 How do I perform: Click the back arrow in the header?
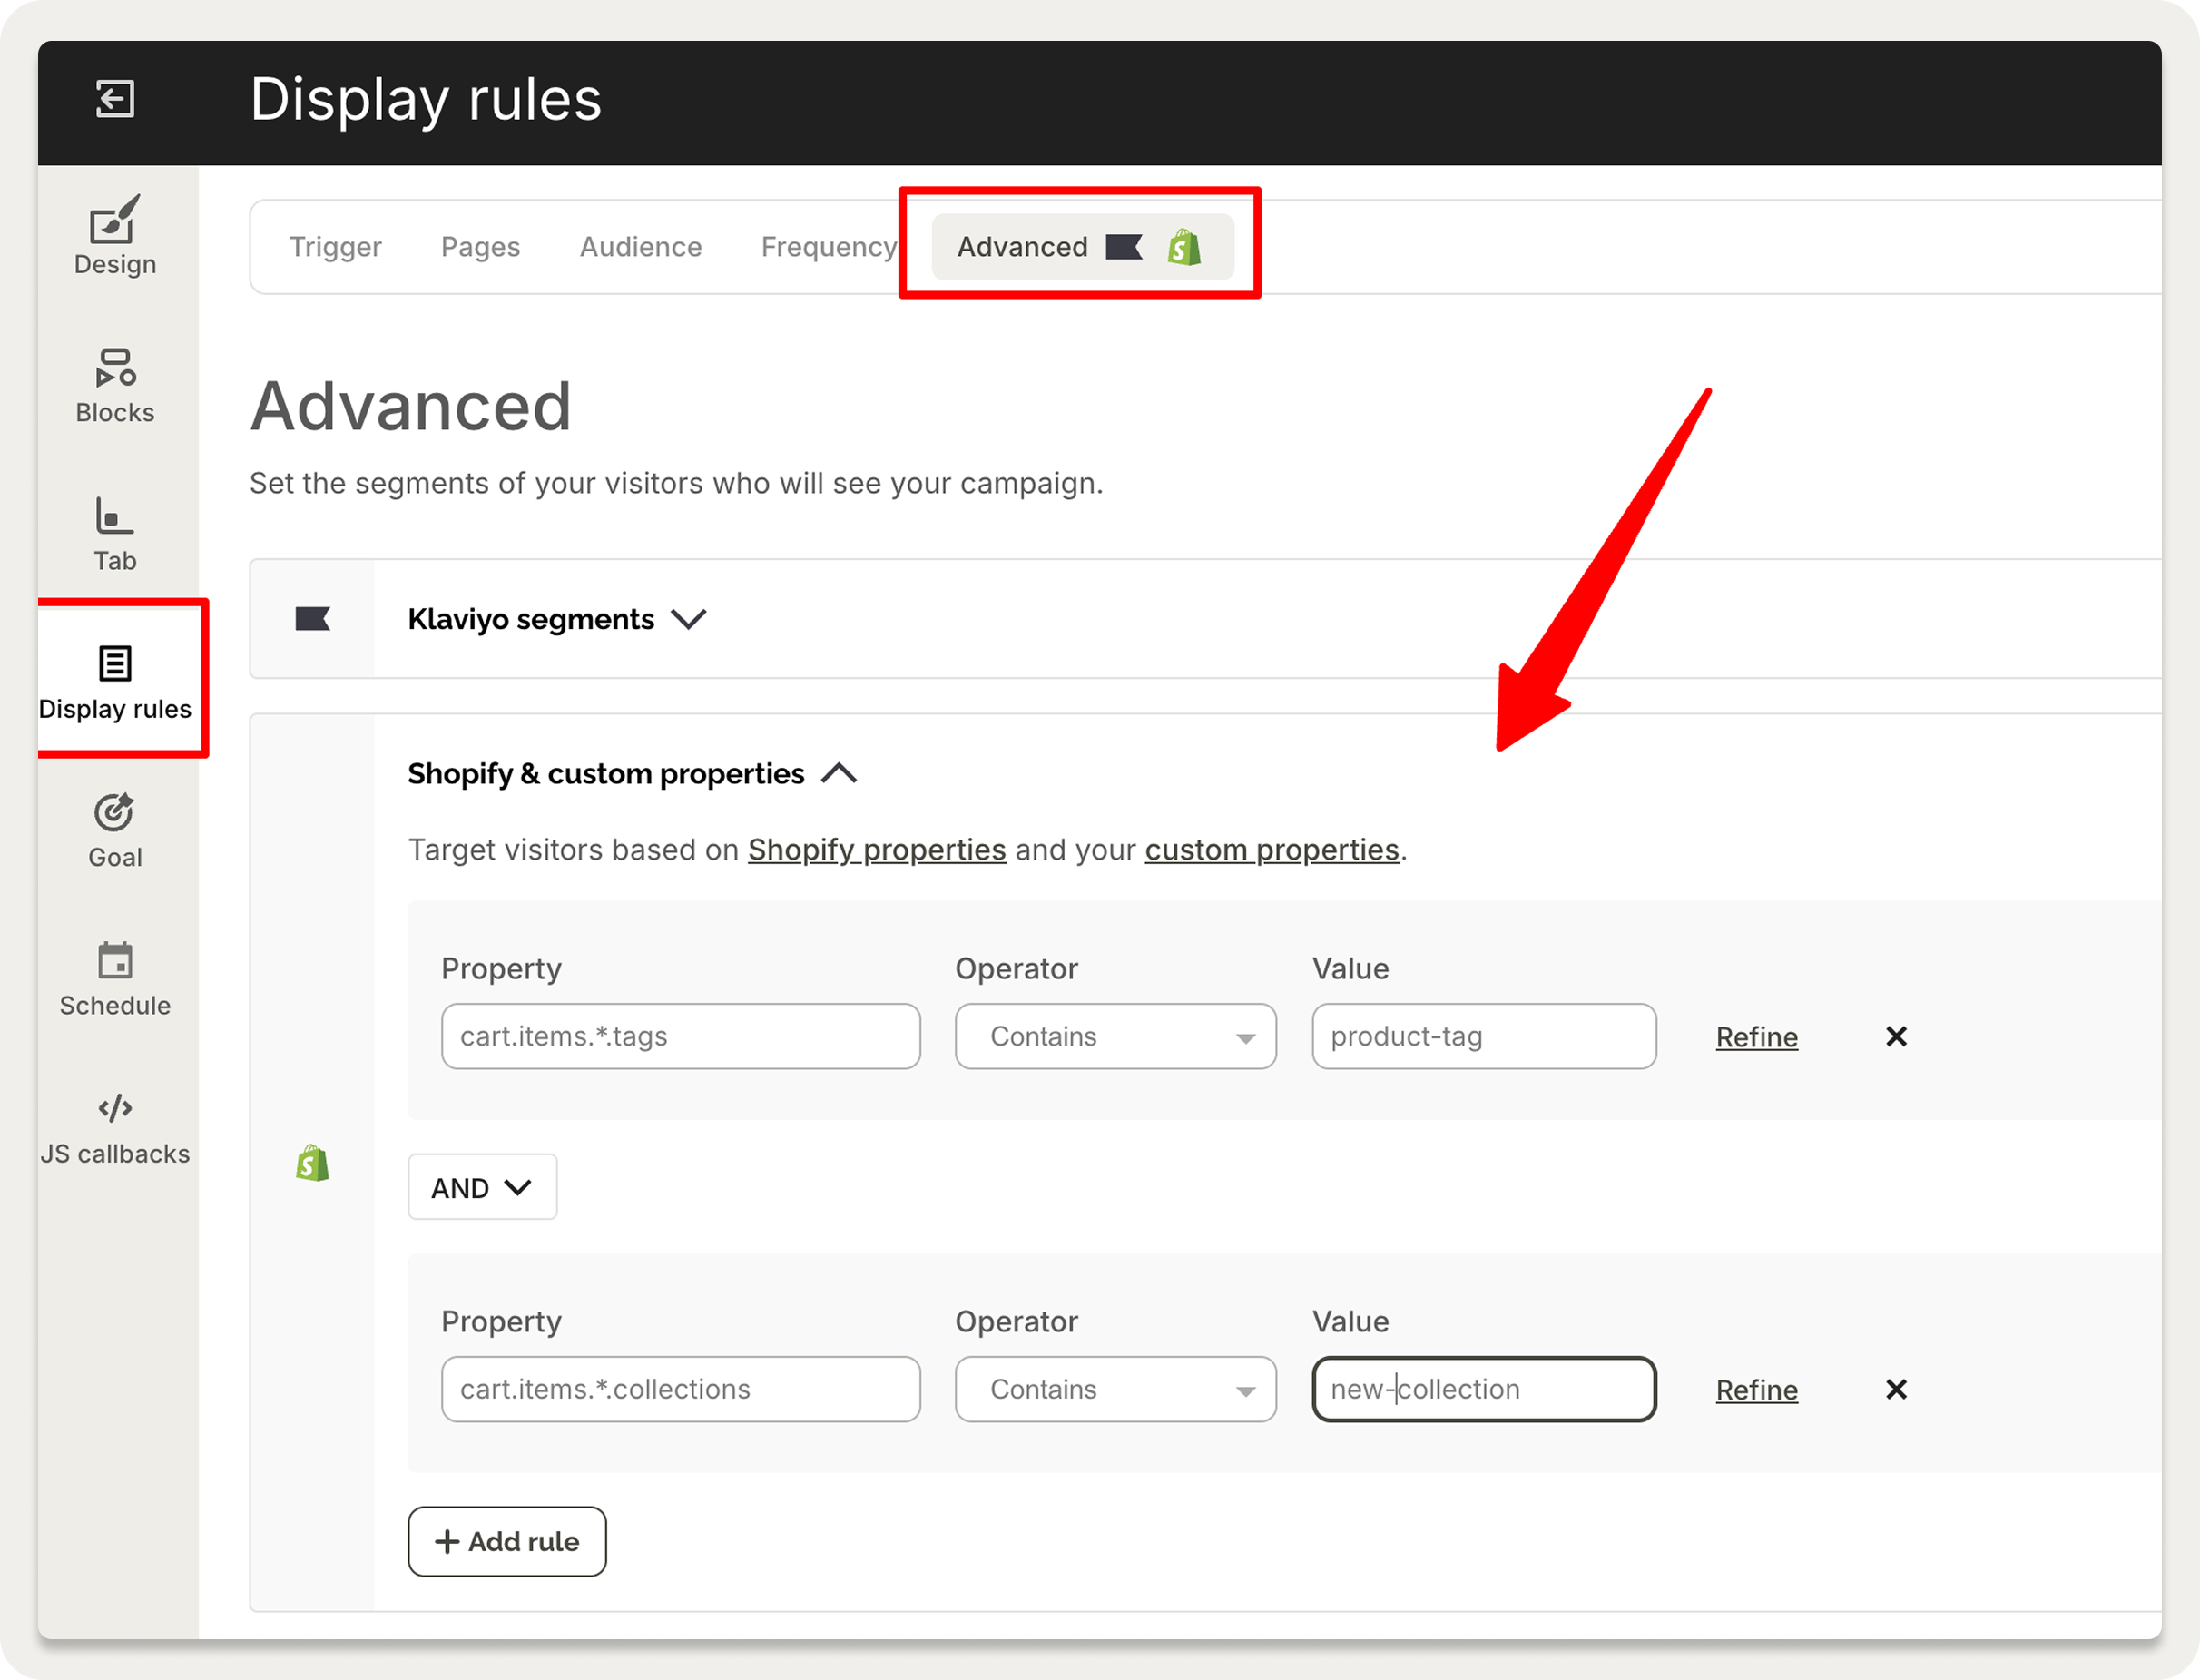click(115, 99)
